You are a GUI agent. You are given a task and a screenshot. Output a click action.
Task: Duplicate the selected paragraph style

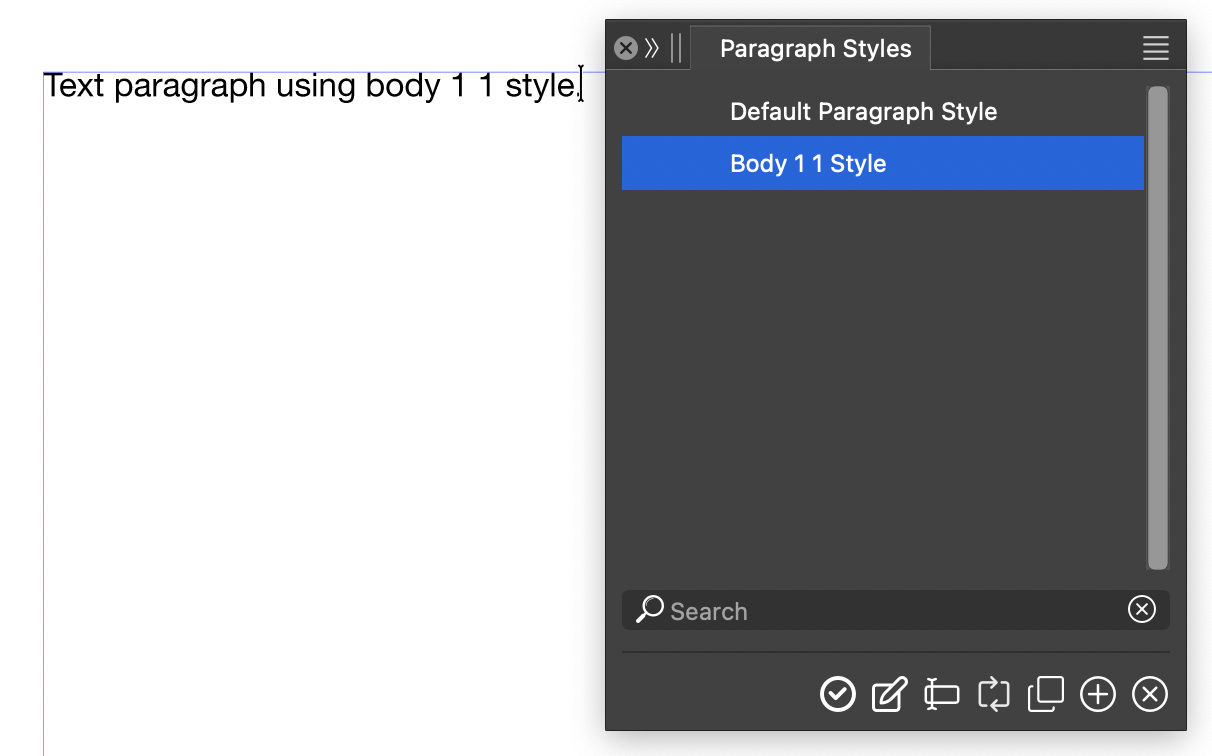1046,694
